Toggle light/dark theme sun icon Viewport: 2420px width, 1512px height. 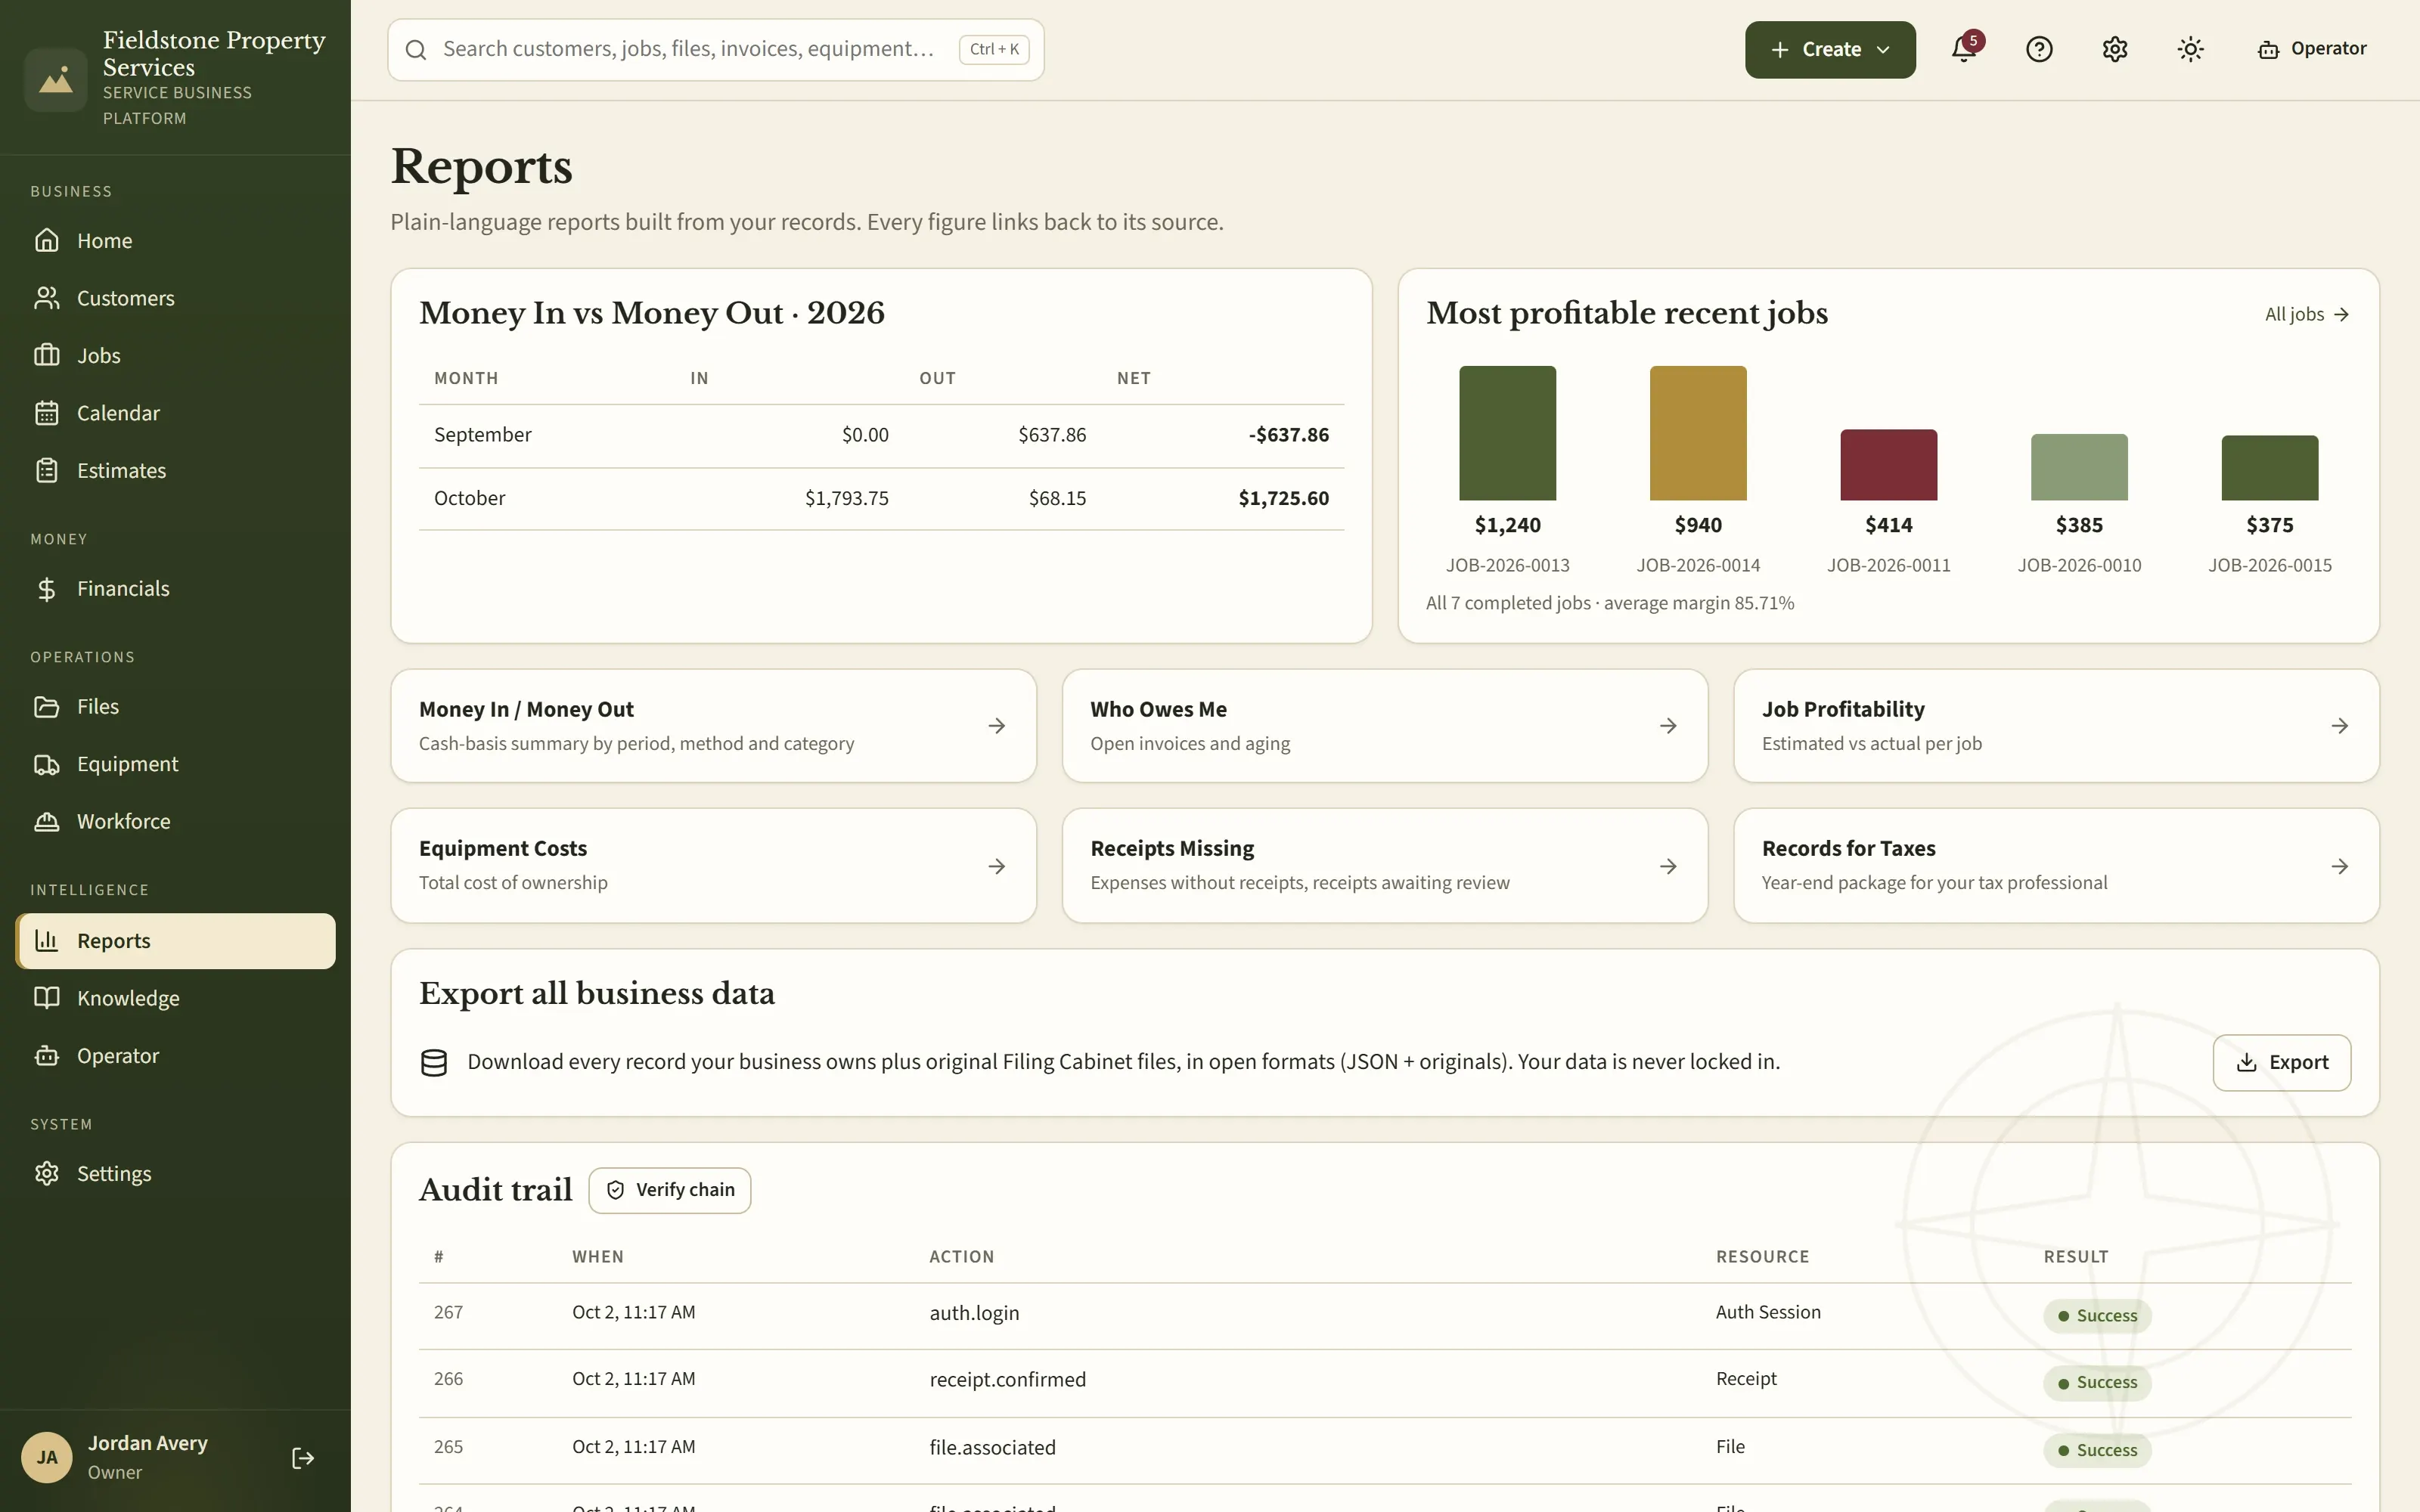[2190, 49]
